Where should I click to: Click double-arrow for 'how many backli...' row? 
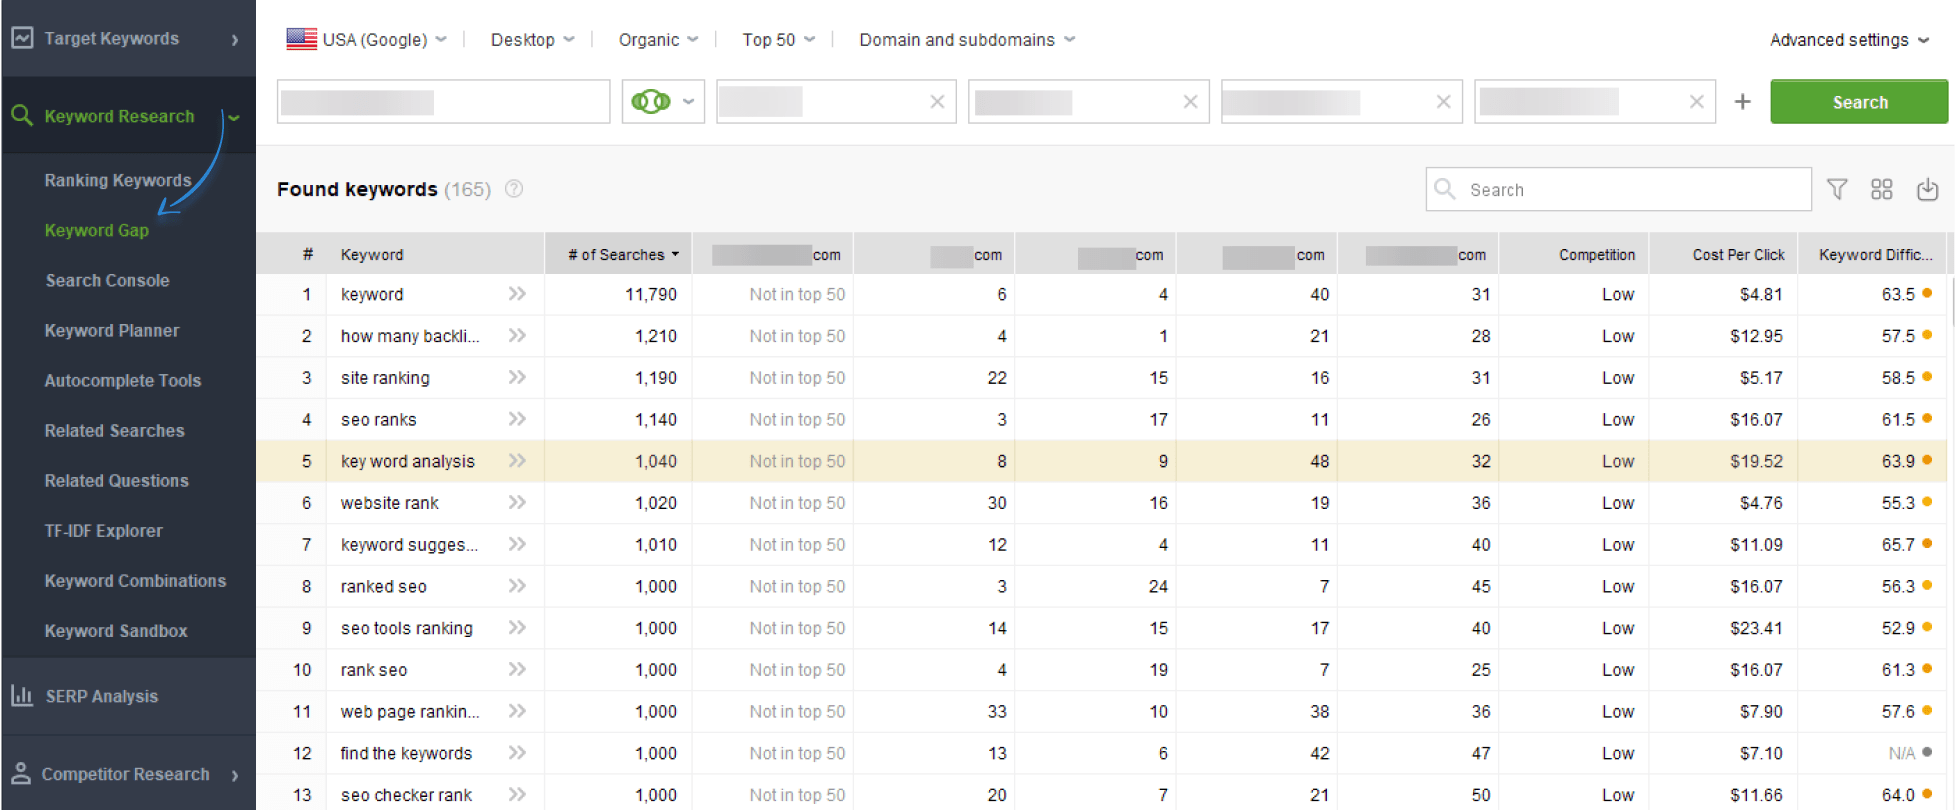pyautogui.click(x=517, y=336)
